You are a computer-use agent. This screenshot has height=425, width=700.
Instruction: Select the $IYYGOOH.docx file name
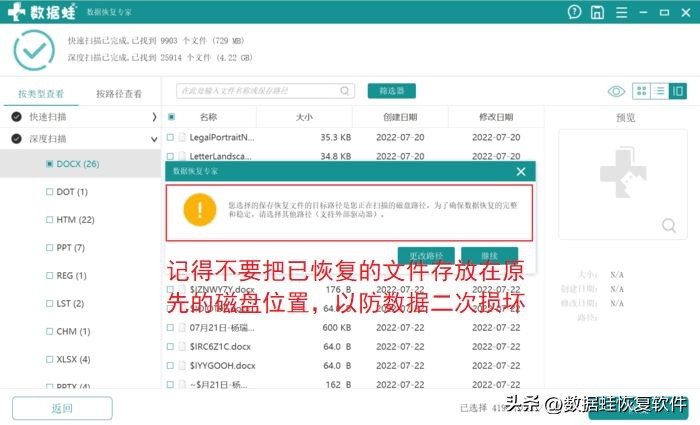[x=222, y=366]
